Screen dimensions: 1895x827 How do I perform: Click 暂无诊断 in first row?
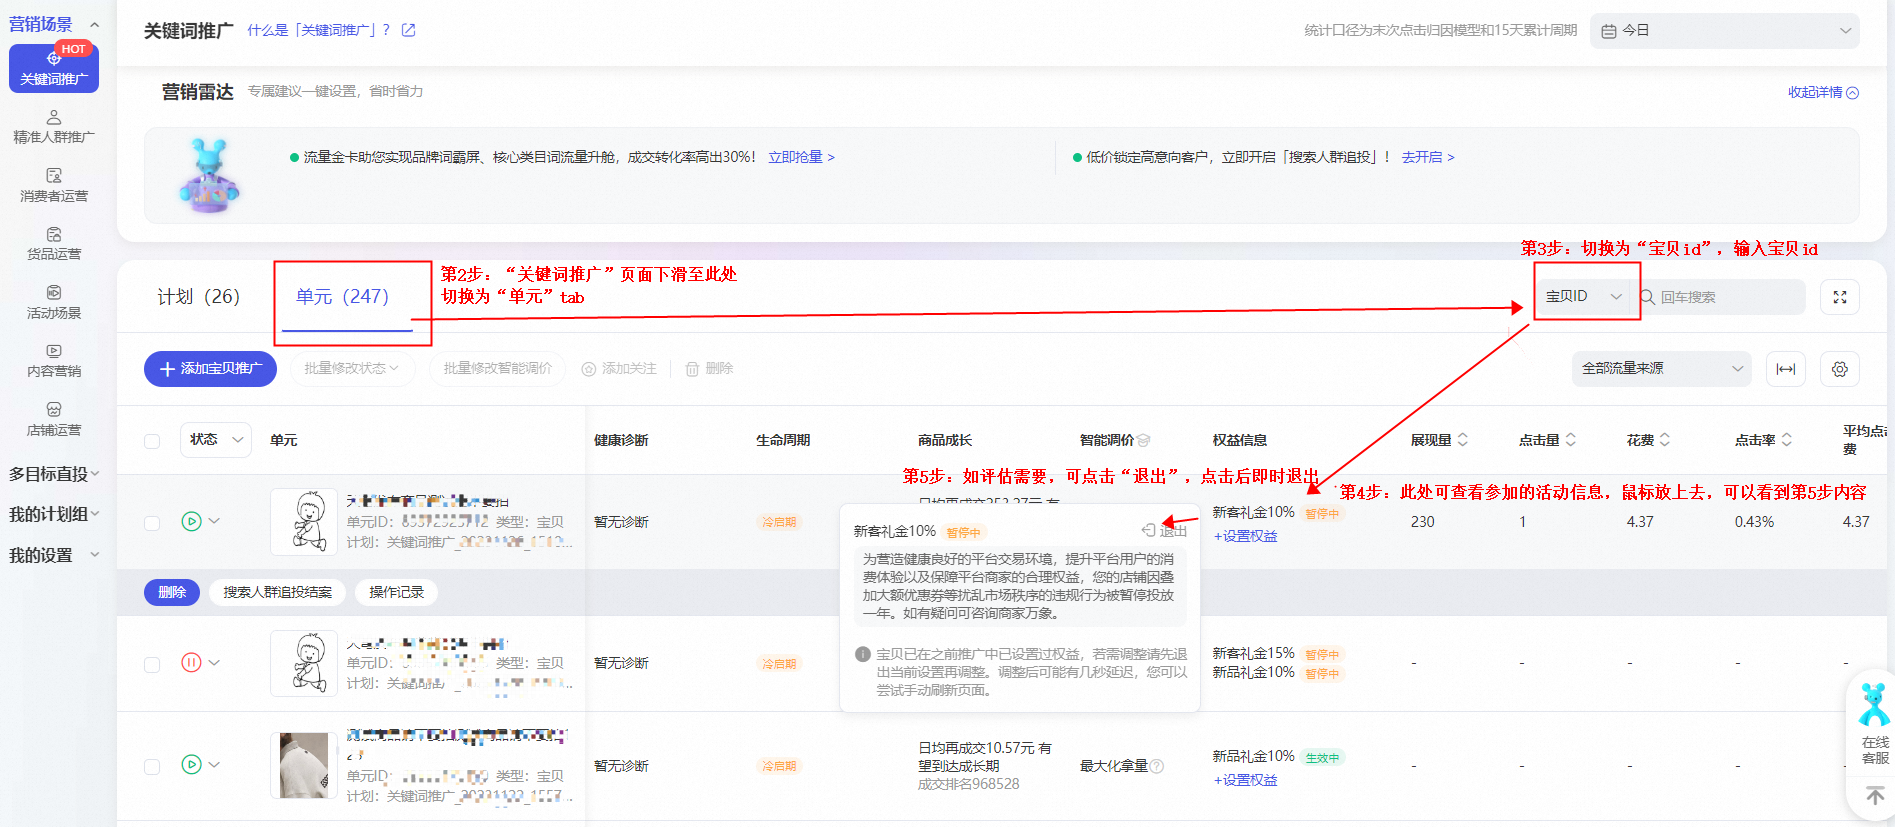[621, 522]
